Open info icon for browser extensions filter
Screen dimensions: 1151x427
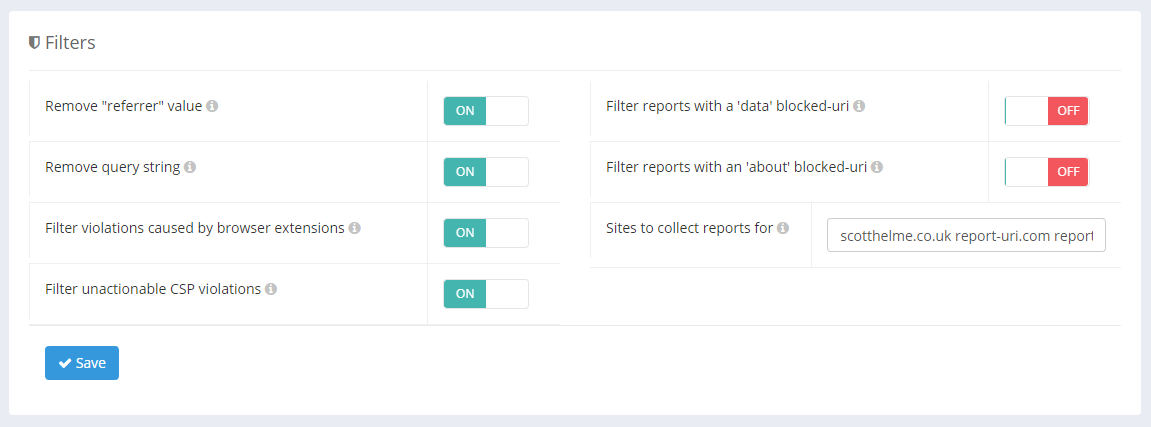(355, 228)
